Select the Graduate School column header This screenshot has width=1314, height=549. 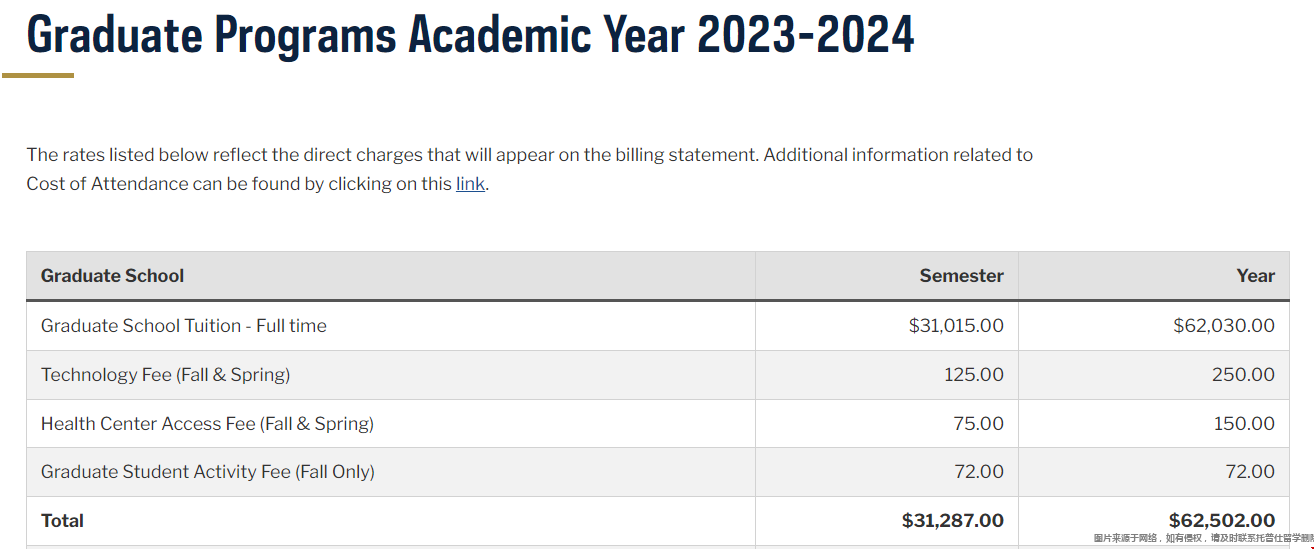coord(112,276)
